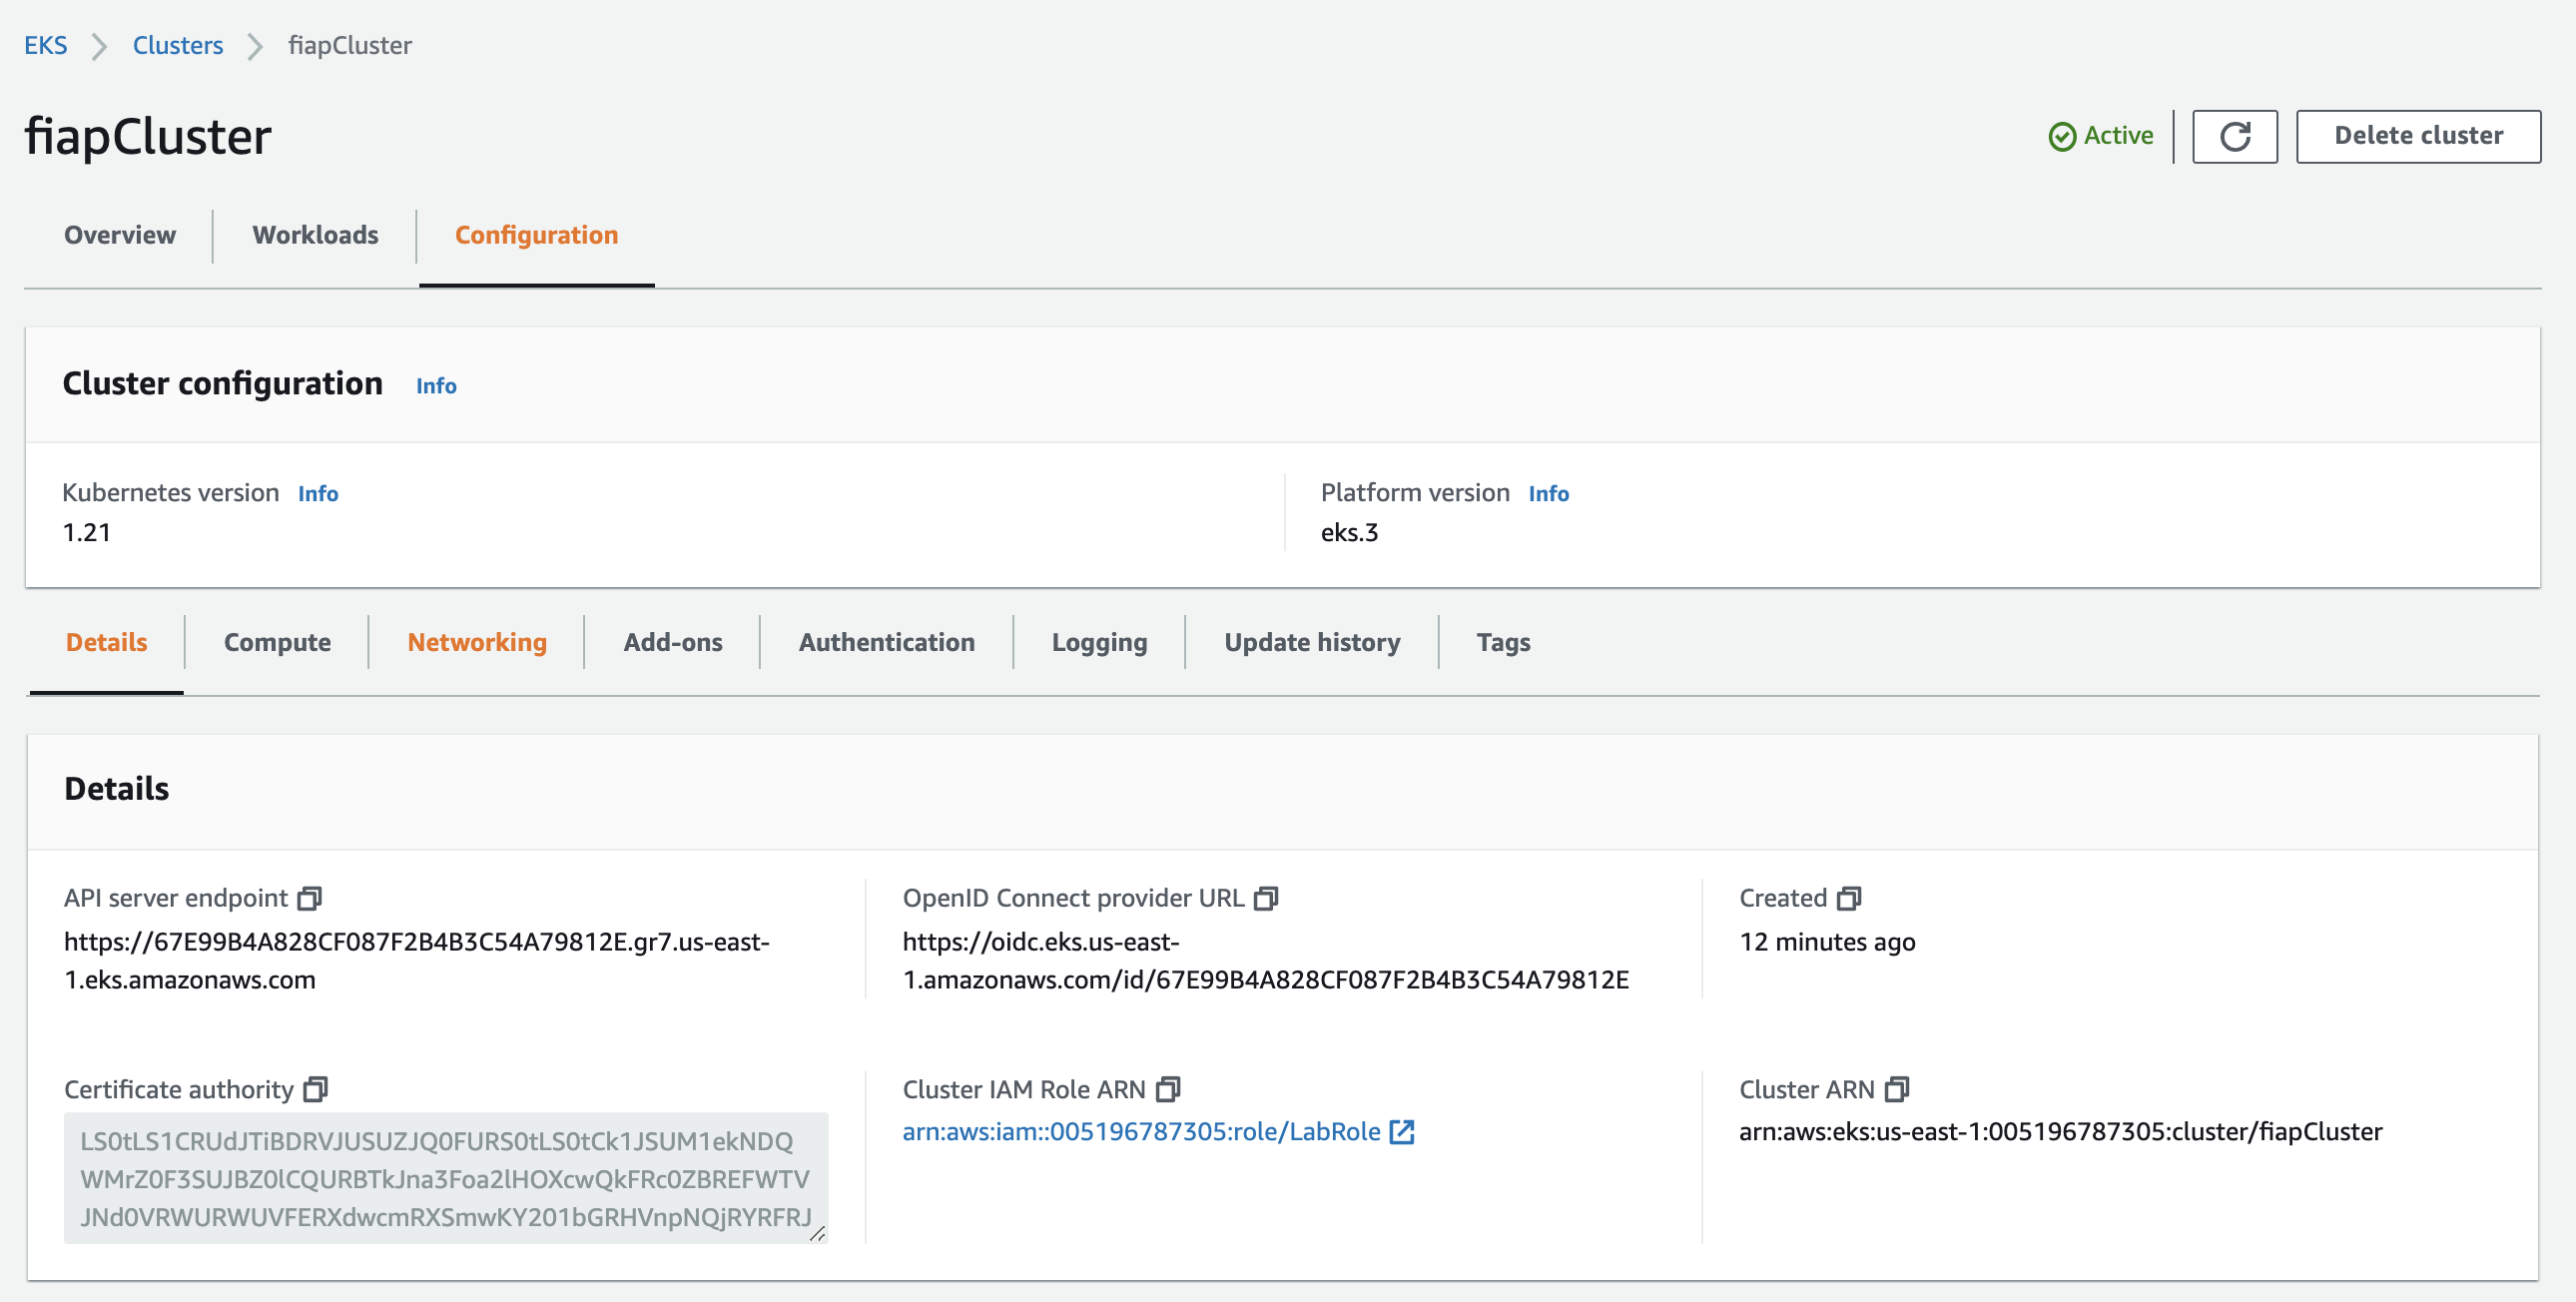The height and width of the screenshot is (1302, 2576).
Task: Open the Compute sub-tab
Action: [277, 642]
